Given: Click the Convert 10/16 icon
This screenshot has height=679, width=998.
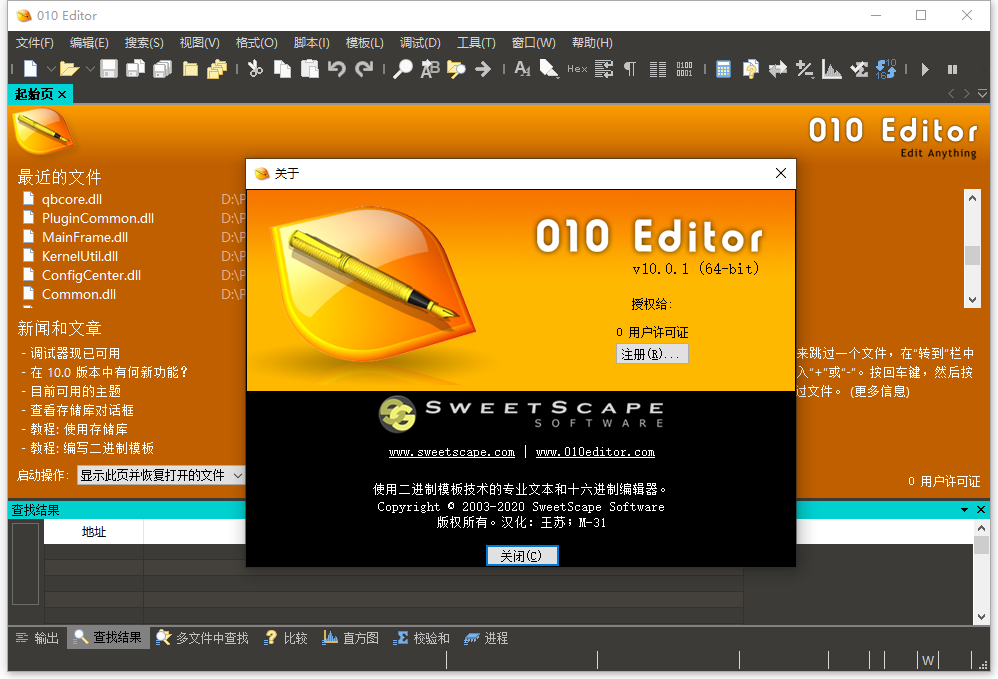Looking at the screenshot, I should point(886,69).
